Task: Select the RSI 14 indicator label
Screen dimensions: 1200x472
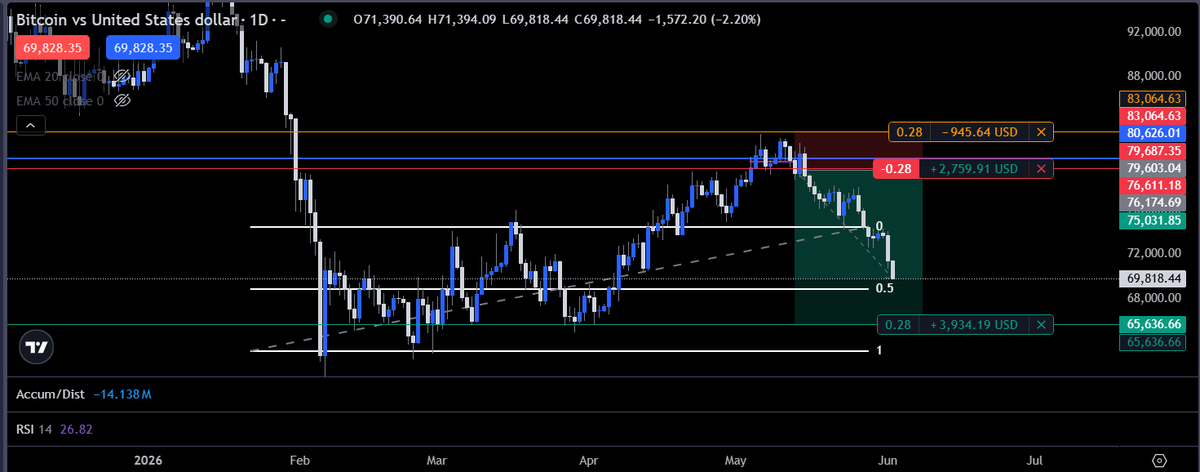Action: pos(35,429)
